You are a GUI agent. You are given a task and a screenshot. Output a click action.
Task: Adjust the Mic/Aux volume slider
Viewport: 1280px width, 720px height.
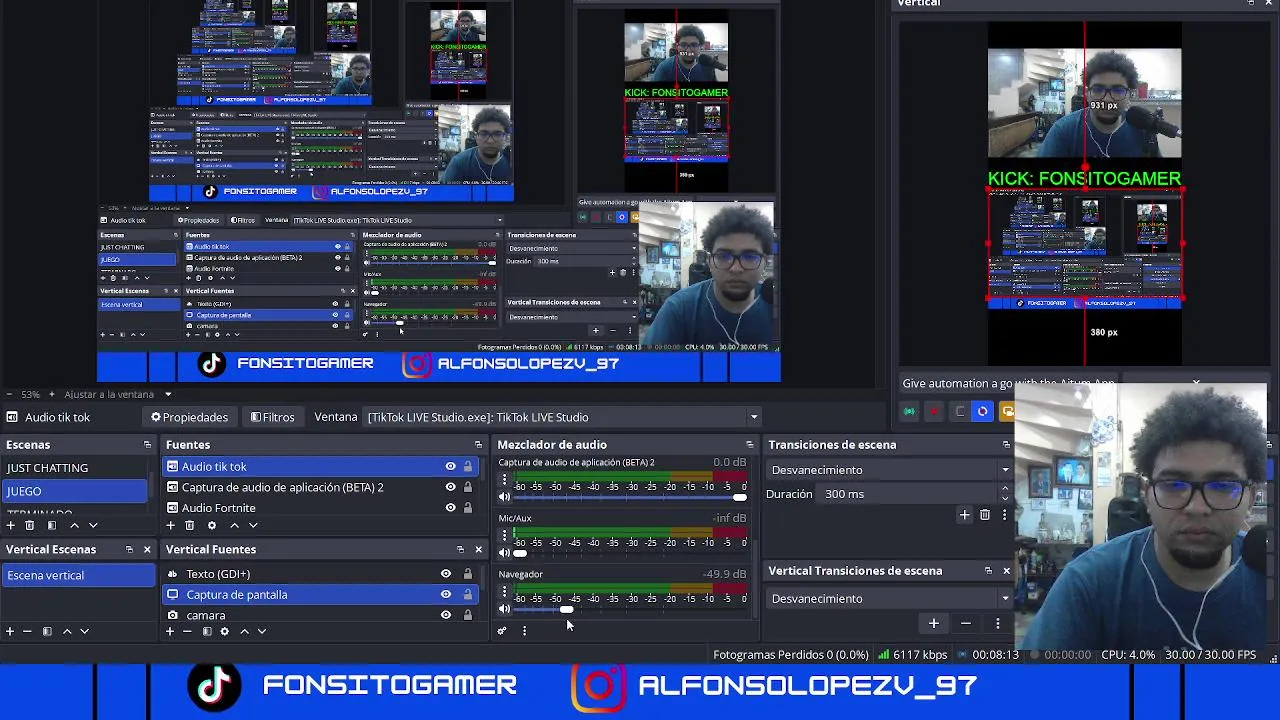tap(520, 553)
